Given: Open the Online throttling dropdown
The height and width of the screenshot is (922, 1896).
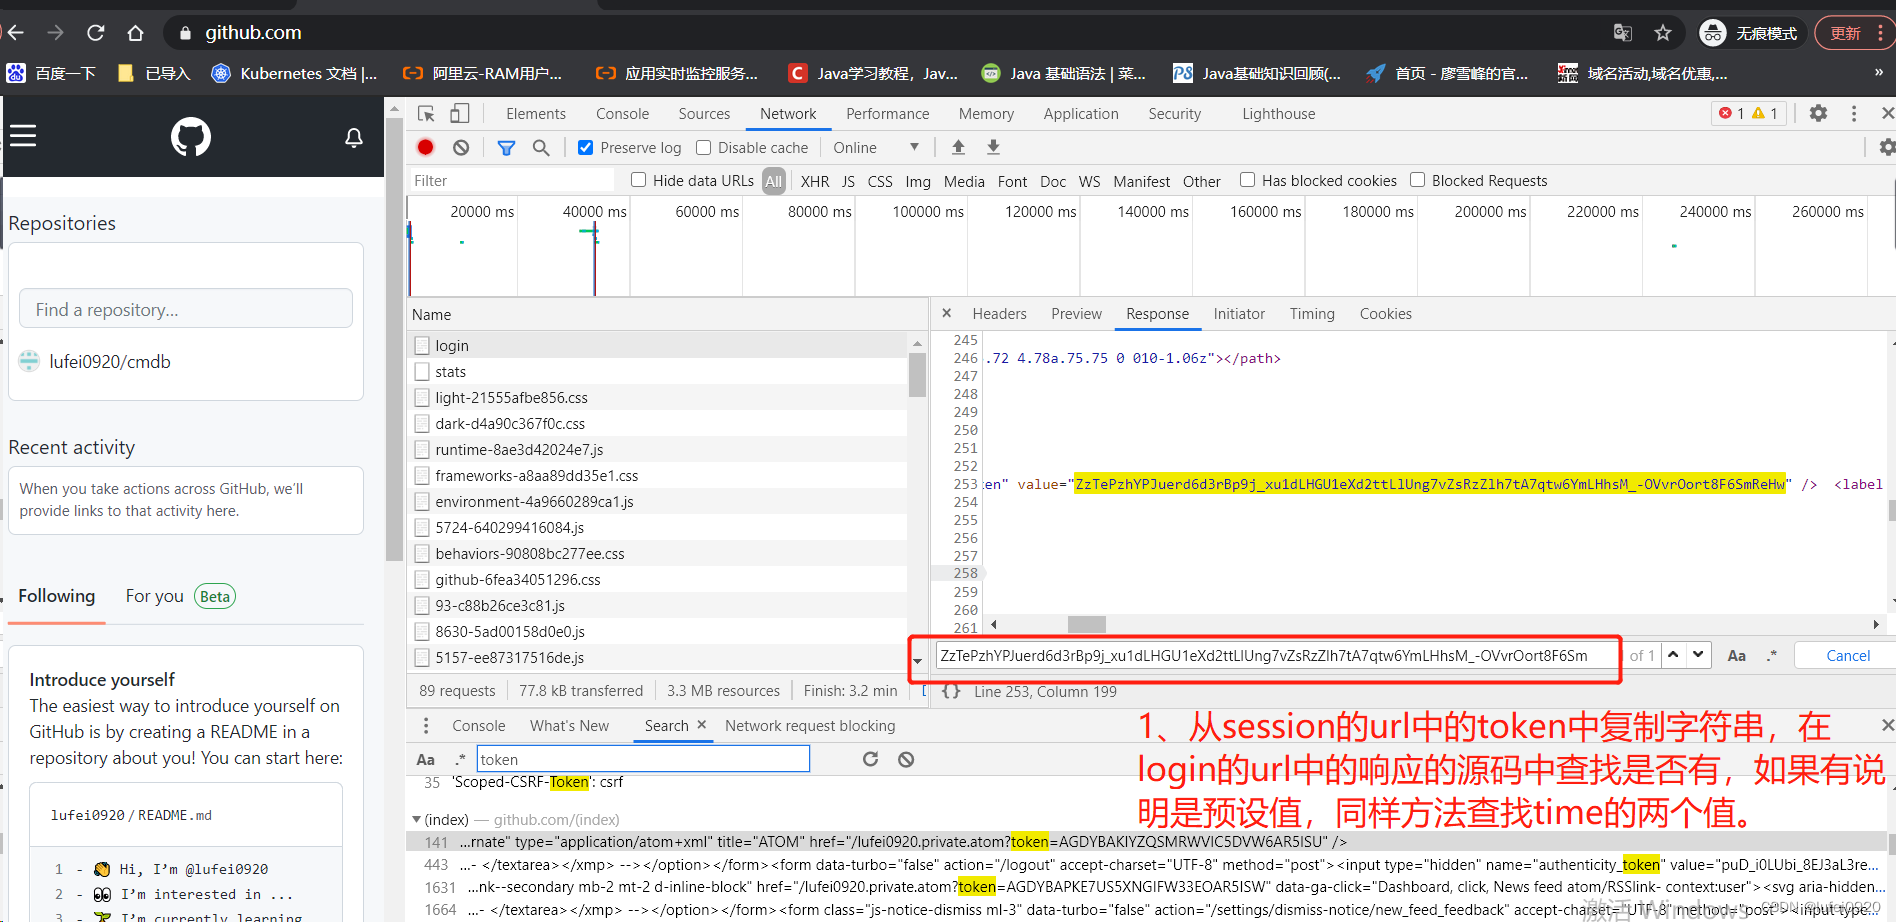Looking at the screenshot, I should [x=876, y=147].
